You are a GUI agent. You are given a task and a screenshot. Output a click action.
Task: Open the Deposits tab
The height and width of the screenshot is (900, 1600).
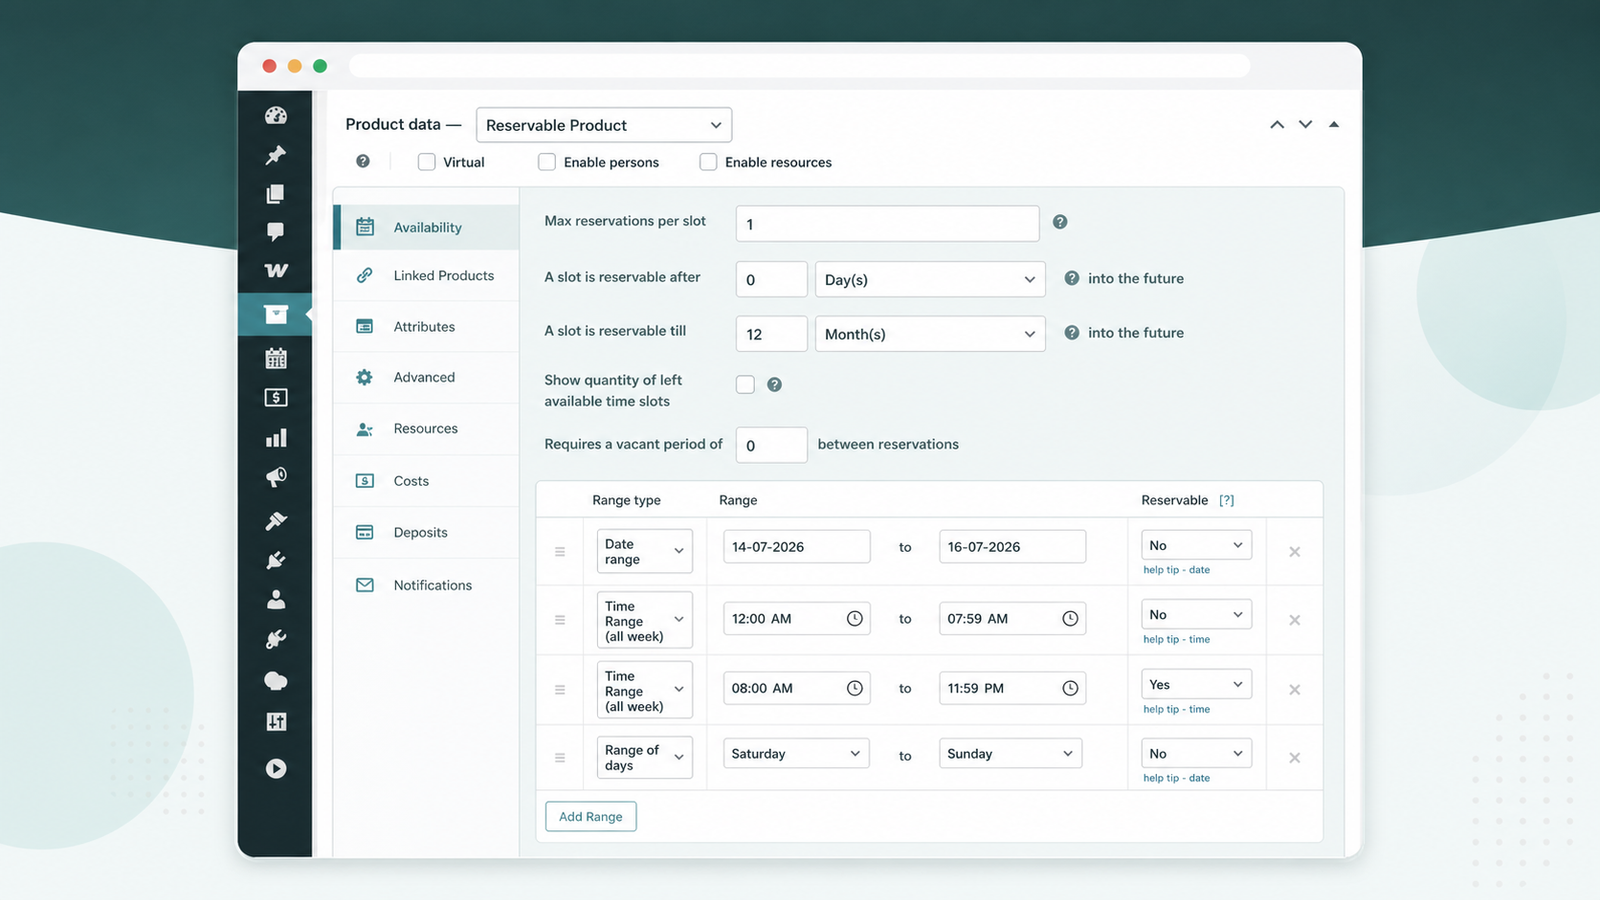pos(427,532)
